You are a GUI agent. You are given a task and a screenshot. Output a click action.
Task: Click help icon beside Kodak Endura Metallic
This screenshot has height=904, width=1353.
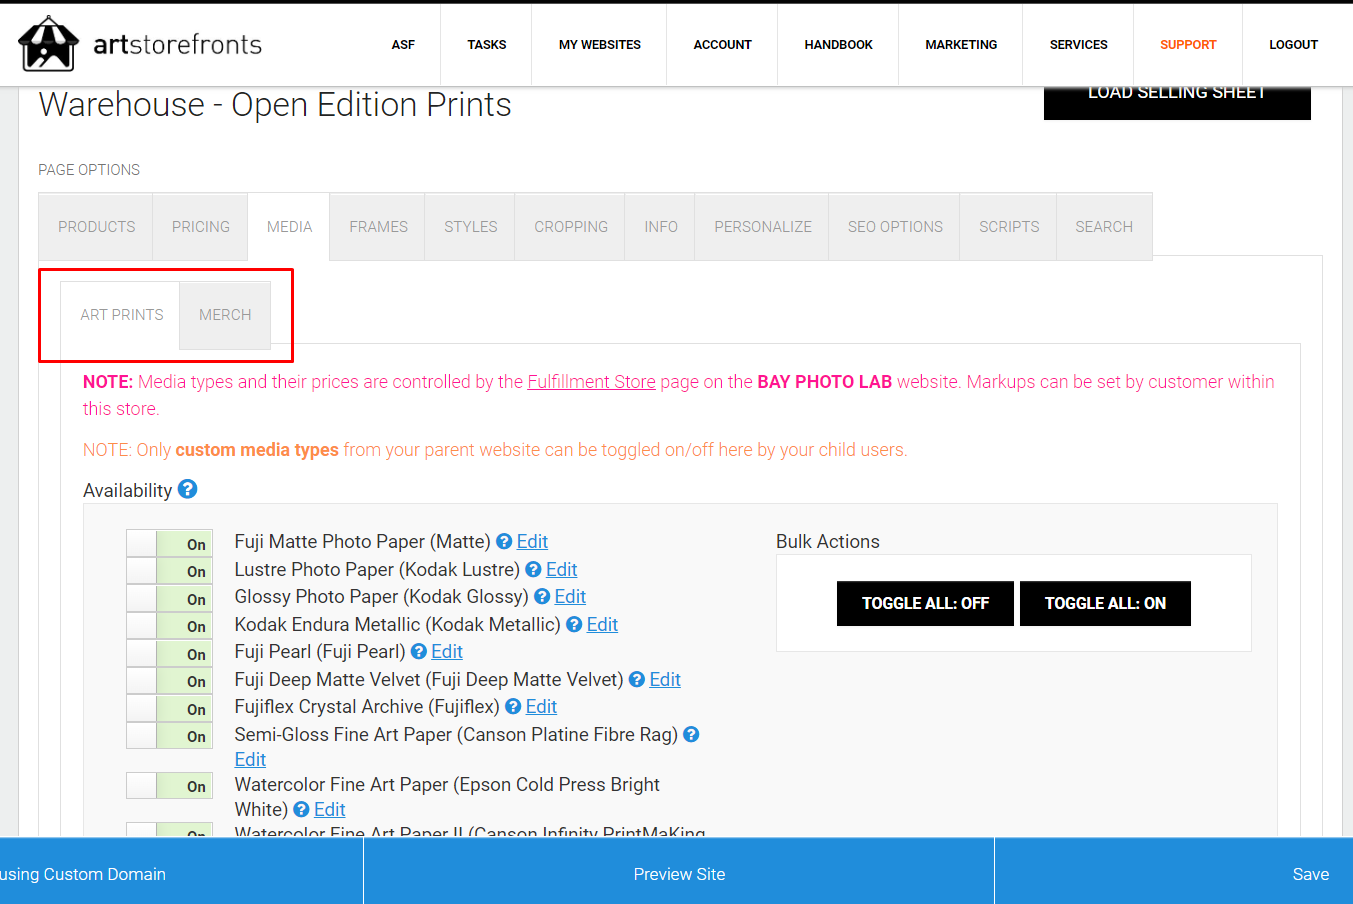pyautogui.click(x=574, y=624)
